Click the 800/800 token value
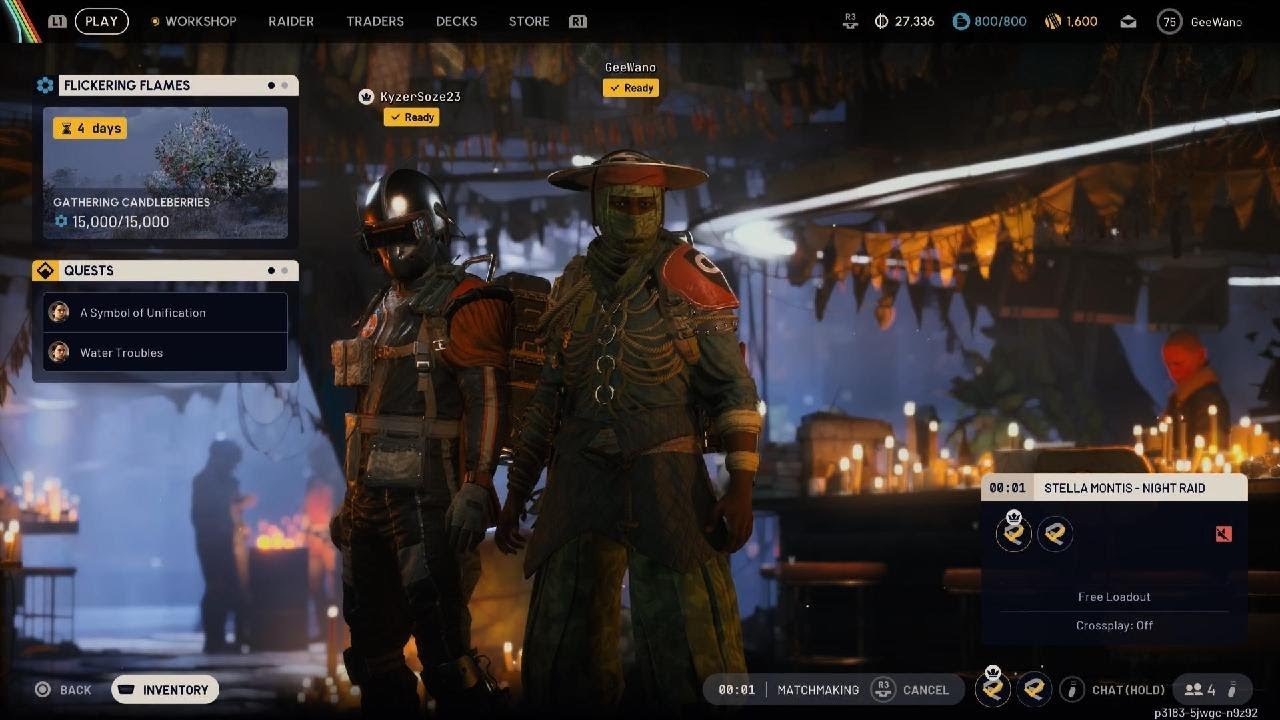1280x720 pixels. (1000, 21)
